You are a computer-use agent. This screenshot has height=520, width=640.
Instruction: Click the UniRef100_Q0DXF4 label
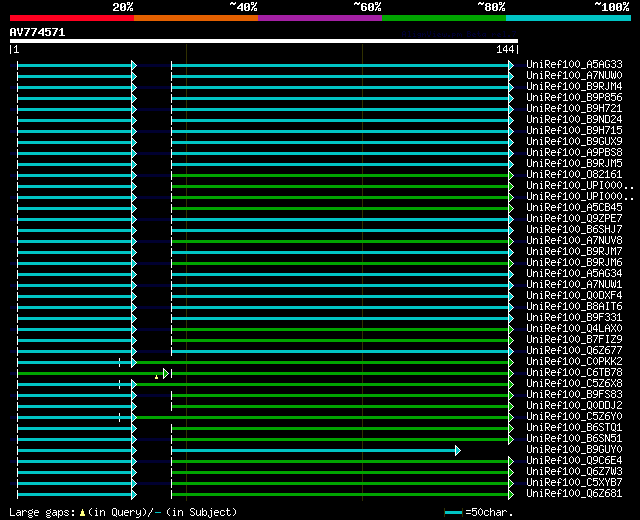tap(574, 296)
